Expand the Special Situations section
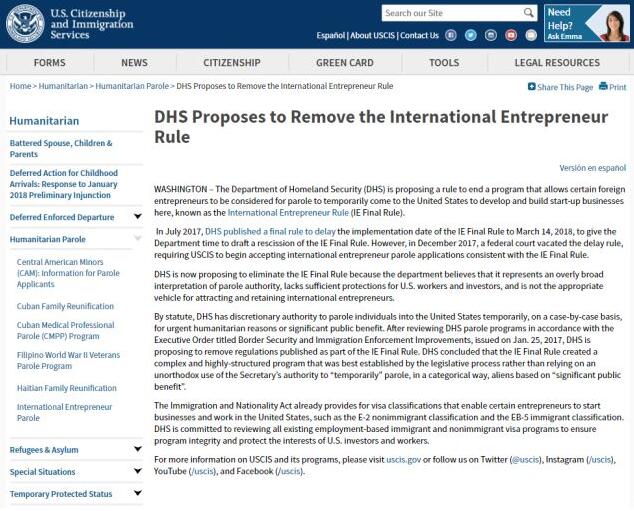634x511 pixels. click(137, 471)
